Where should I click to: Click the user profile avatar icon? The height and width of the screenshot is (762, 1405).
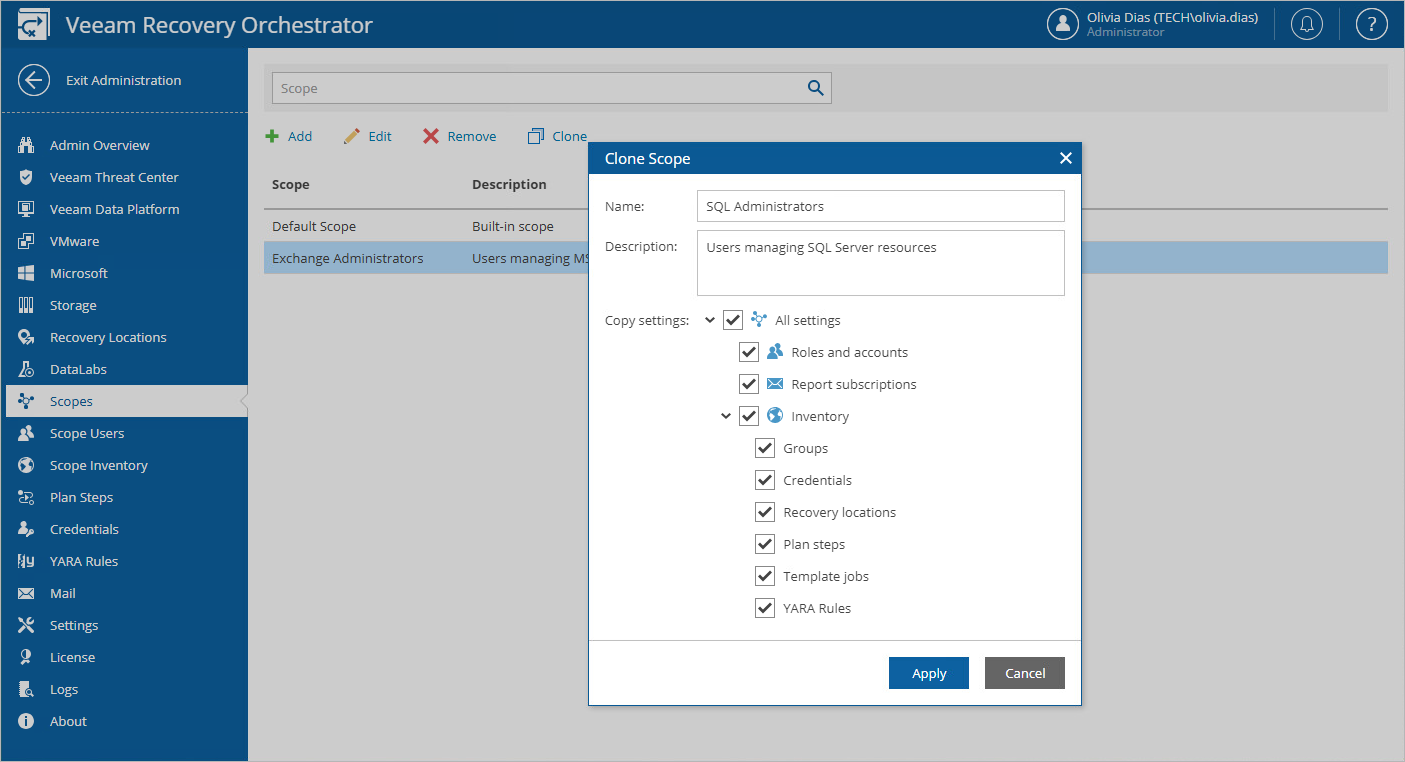(1062, 24)
